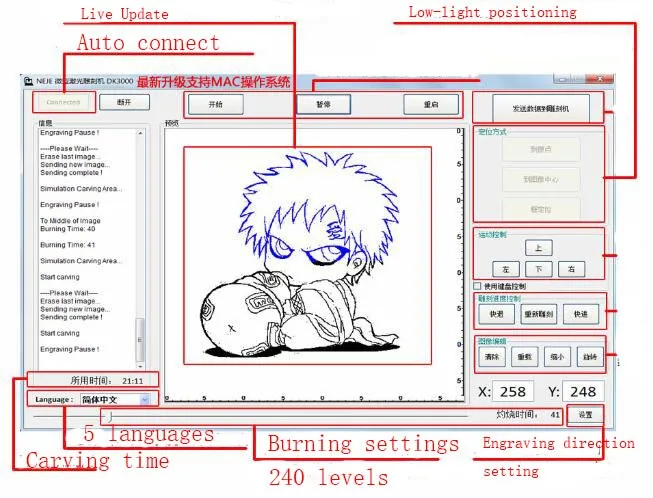Open the Language dropdown showing 简体中文
653x498 pixels.
tap(115, 400)
